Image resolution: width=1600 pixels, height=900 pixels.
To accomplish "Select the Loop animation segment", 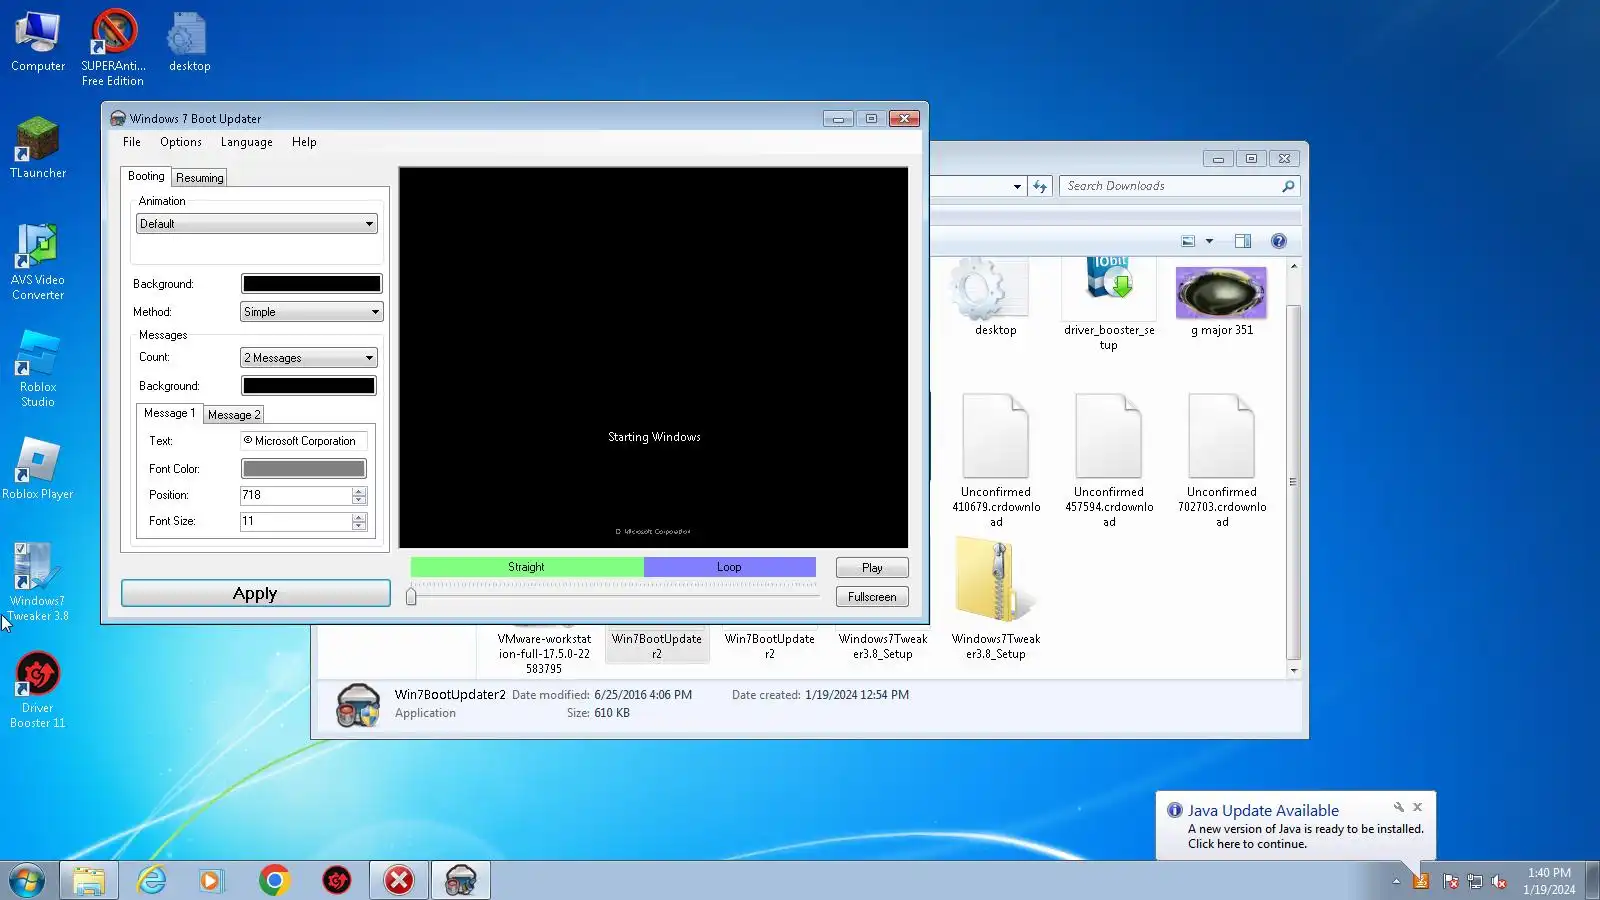I will (x=729, y=567).
